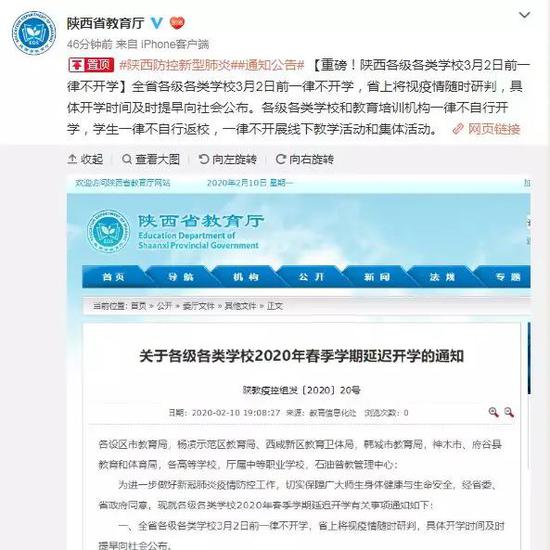The width and height of the screenshot is (550, 550).
Task: Rotate image left with 向左旋转
Action: 228,159
